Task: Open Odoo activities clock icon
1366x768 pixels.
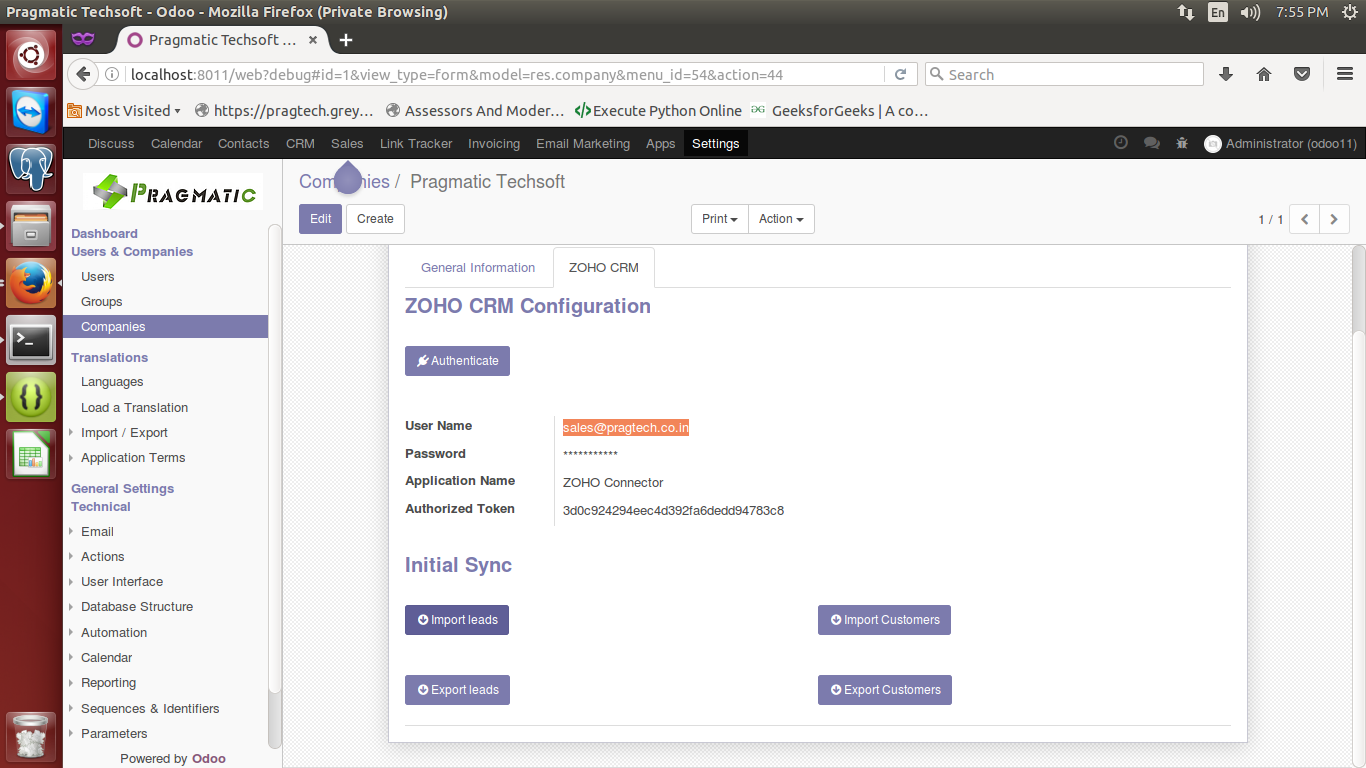Action: click(x=1121, y=143)
